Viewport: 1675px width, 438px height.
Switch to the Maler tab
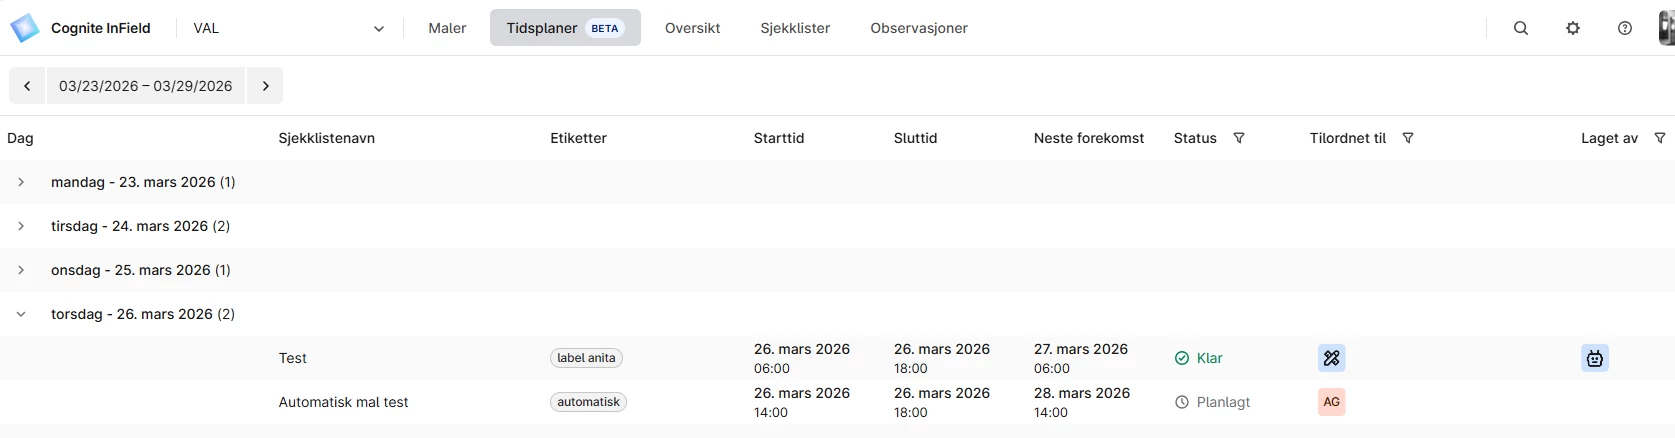(447, 28)
